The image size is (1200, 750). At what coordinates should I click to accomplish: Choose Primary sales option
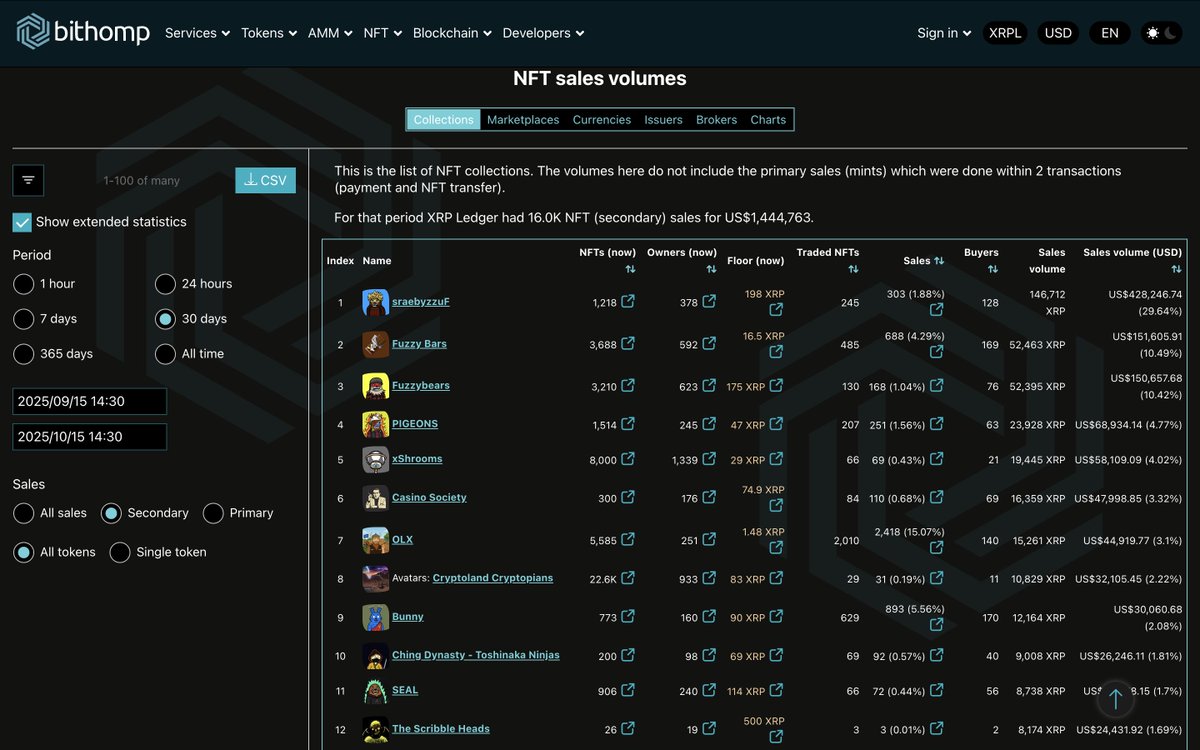(x=213, y=513)
